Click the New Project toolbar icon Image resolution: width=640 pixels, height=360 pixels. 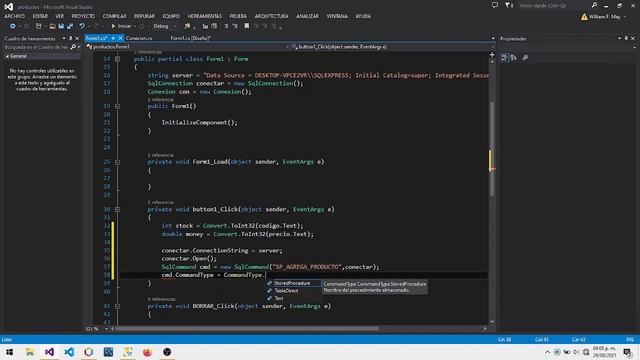(39, 26)
